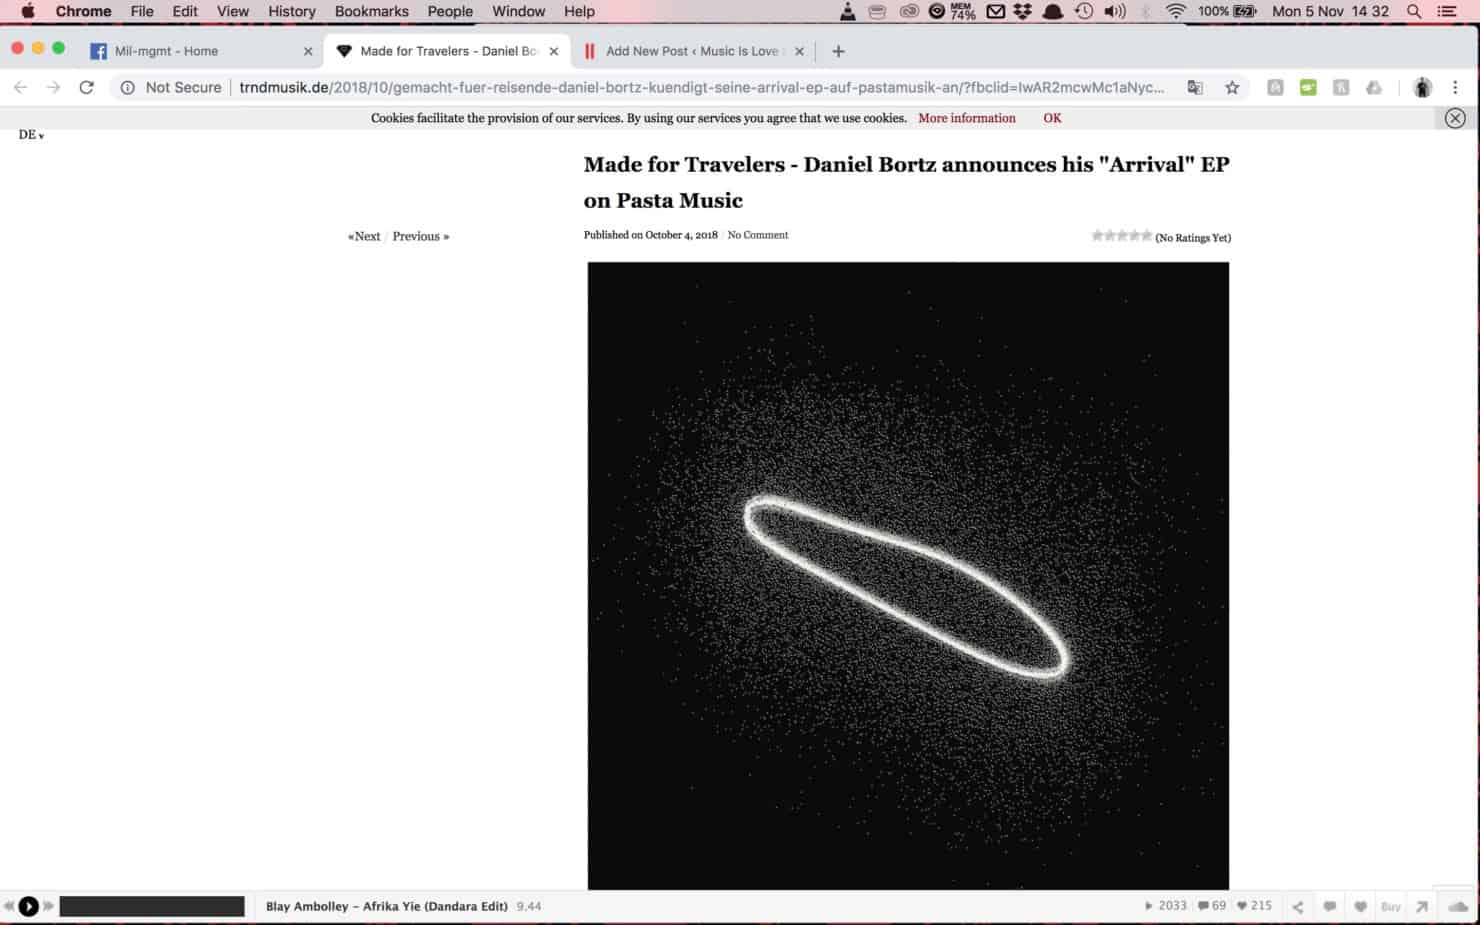Screen dimensions: 1480x925
Task: Click the volume speaker icon in menu bar
Action: pos(1115,11)
